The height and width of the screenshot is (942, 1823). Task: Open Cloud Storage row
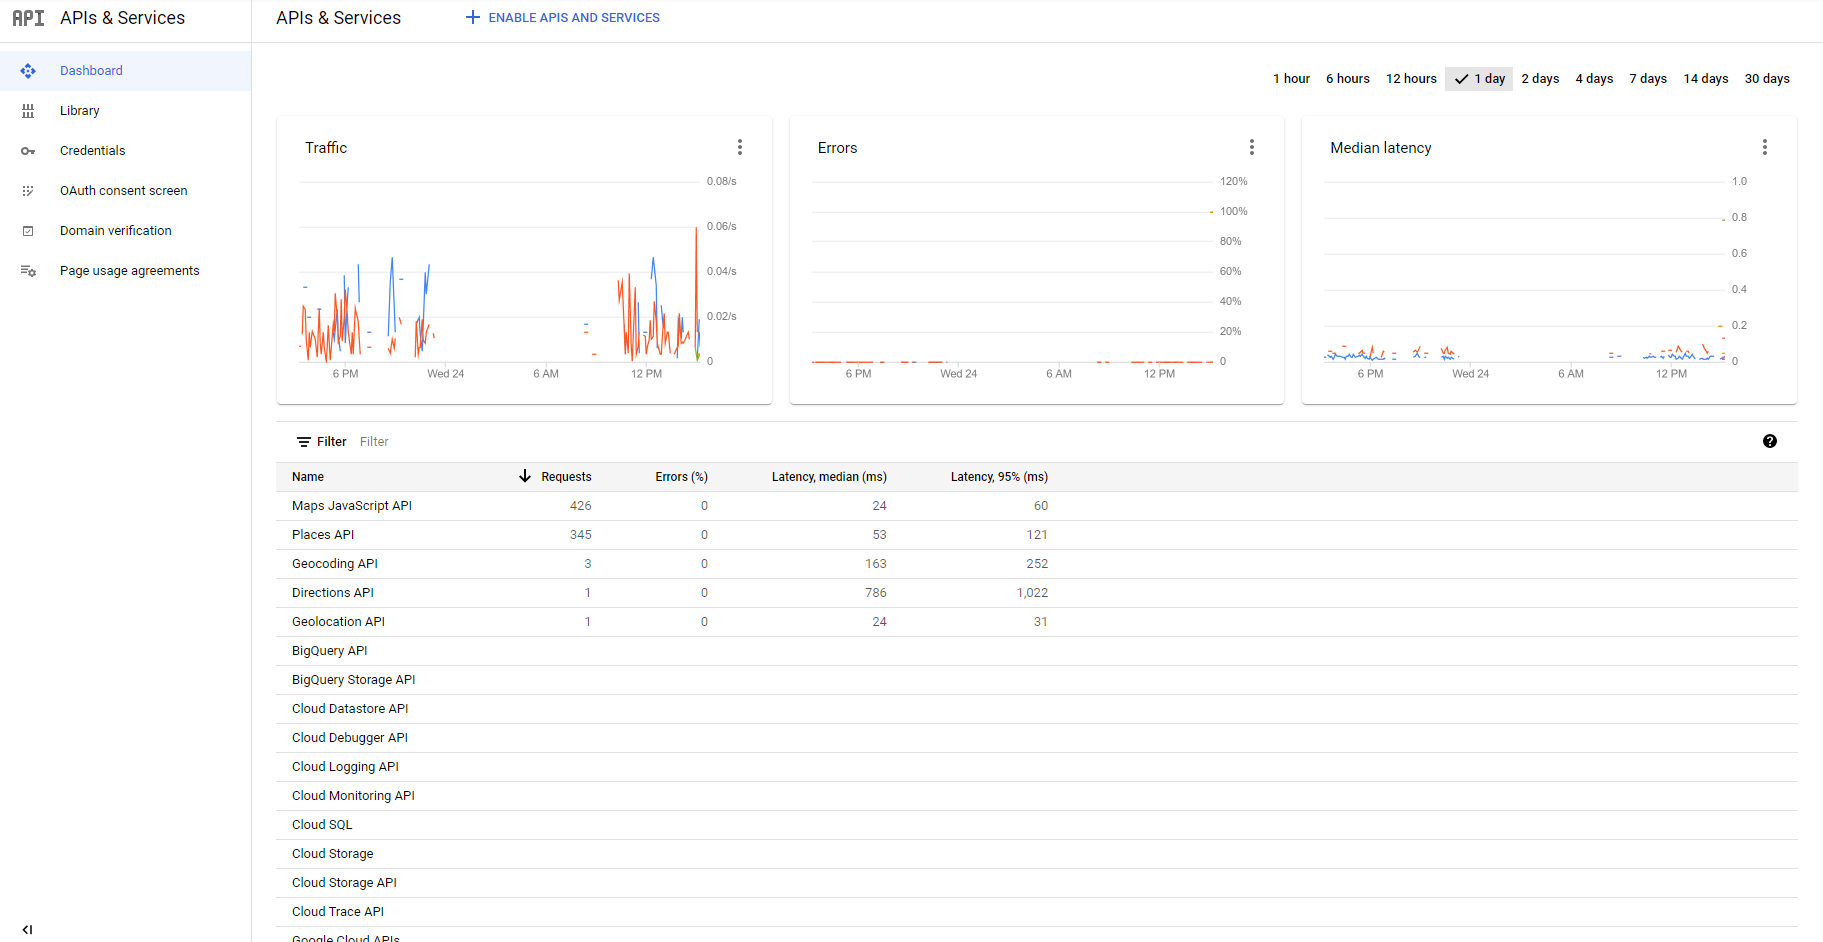click(1037, 854)
